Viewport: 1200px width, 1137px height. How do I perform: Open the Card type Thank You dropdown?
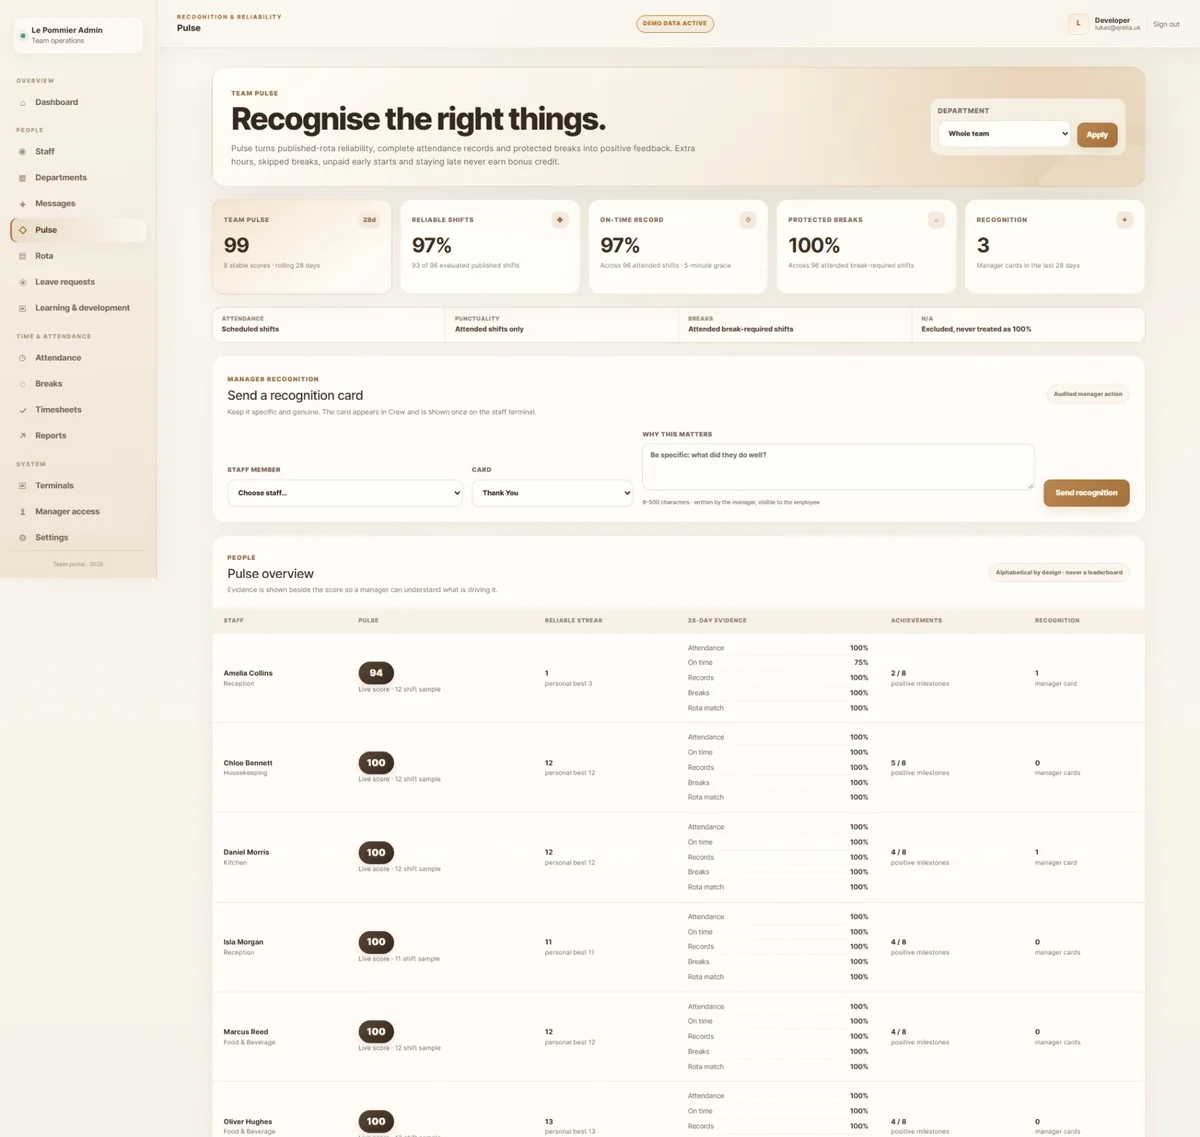pyautogui.click(x=552, y=493)
